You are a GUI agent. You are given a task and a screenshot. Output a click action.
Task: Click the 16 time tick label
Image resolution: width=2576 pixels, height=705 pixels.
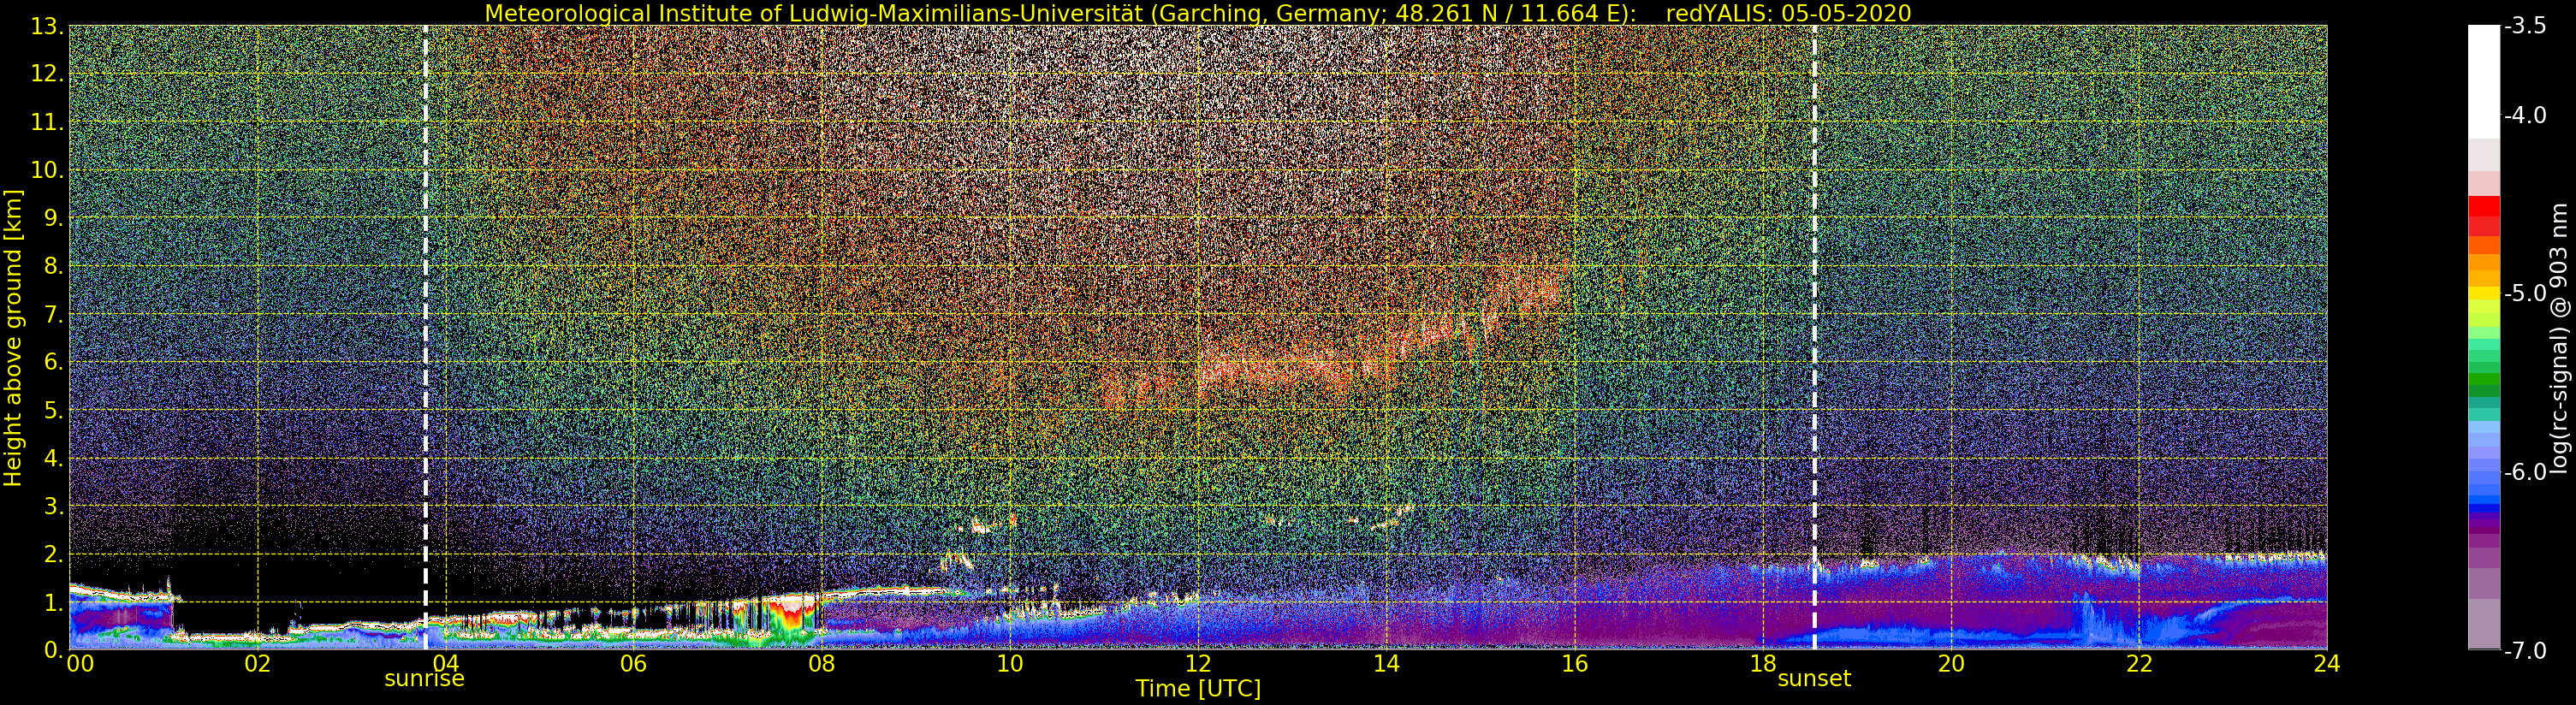[1574, 663]
